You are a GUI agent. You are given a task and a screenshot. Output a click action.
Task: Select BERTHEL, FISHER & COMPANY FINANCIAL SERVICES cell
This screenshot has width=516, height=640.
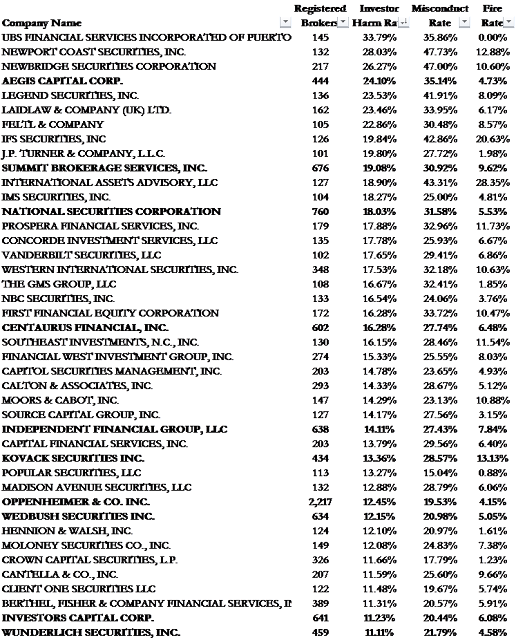click(x=147, y=604)
